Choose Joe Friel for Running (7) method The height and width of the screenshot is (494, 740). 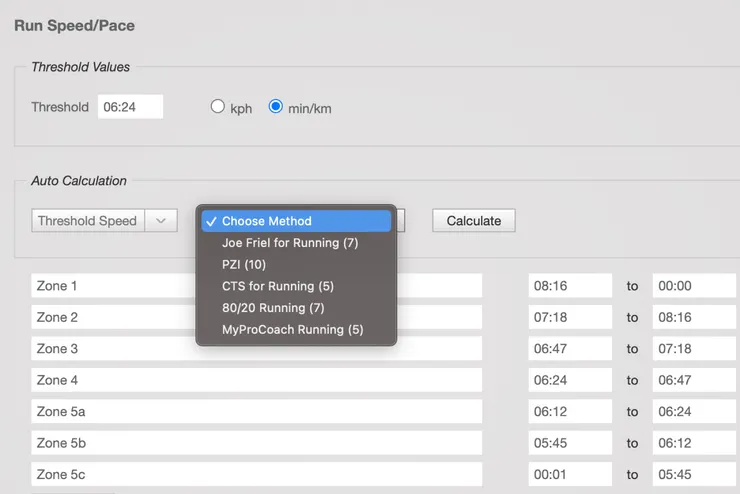(x=296, y=243)
